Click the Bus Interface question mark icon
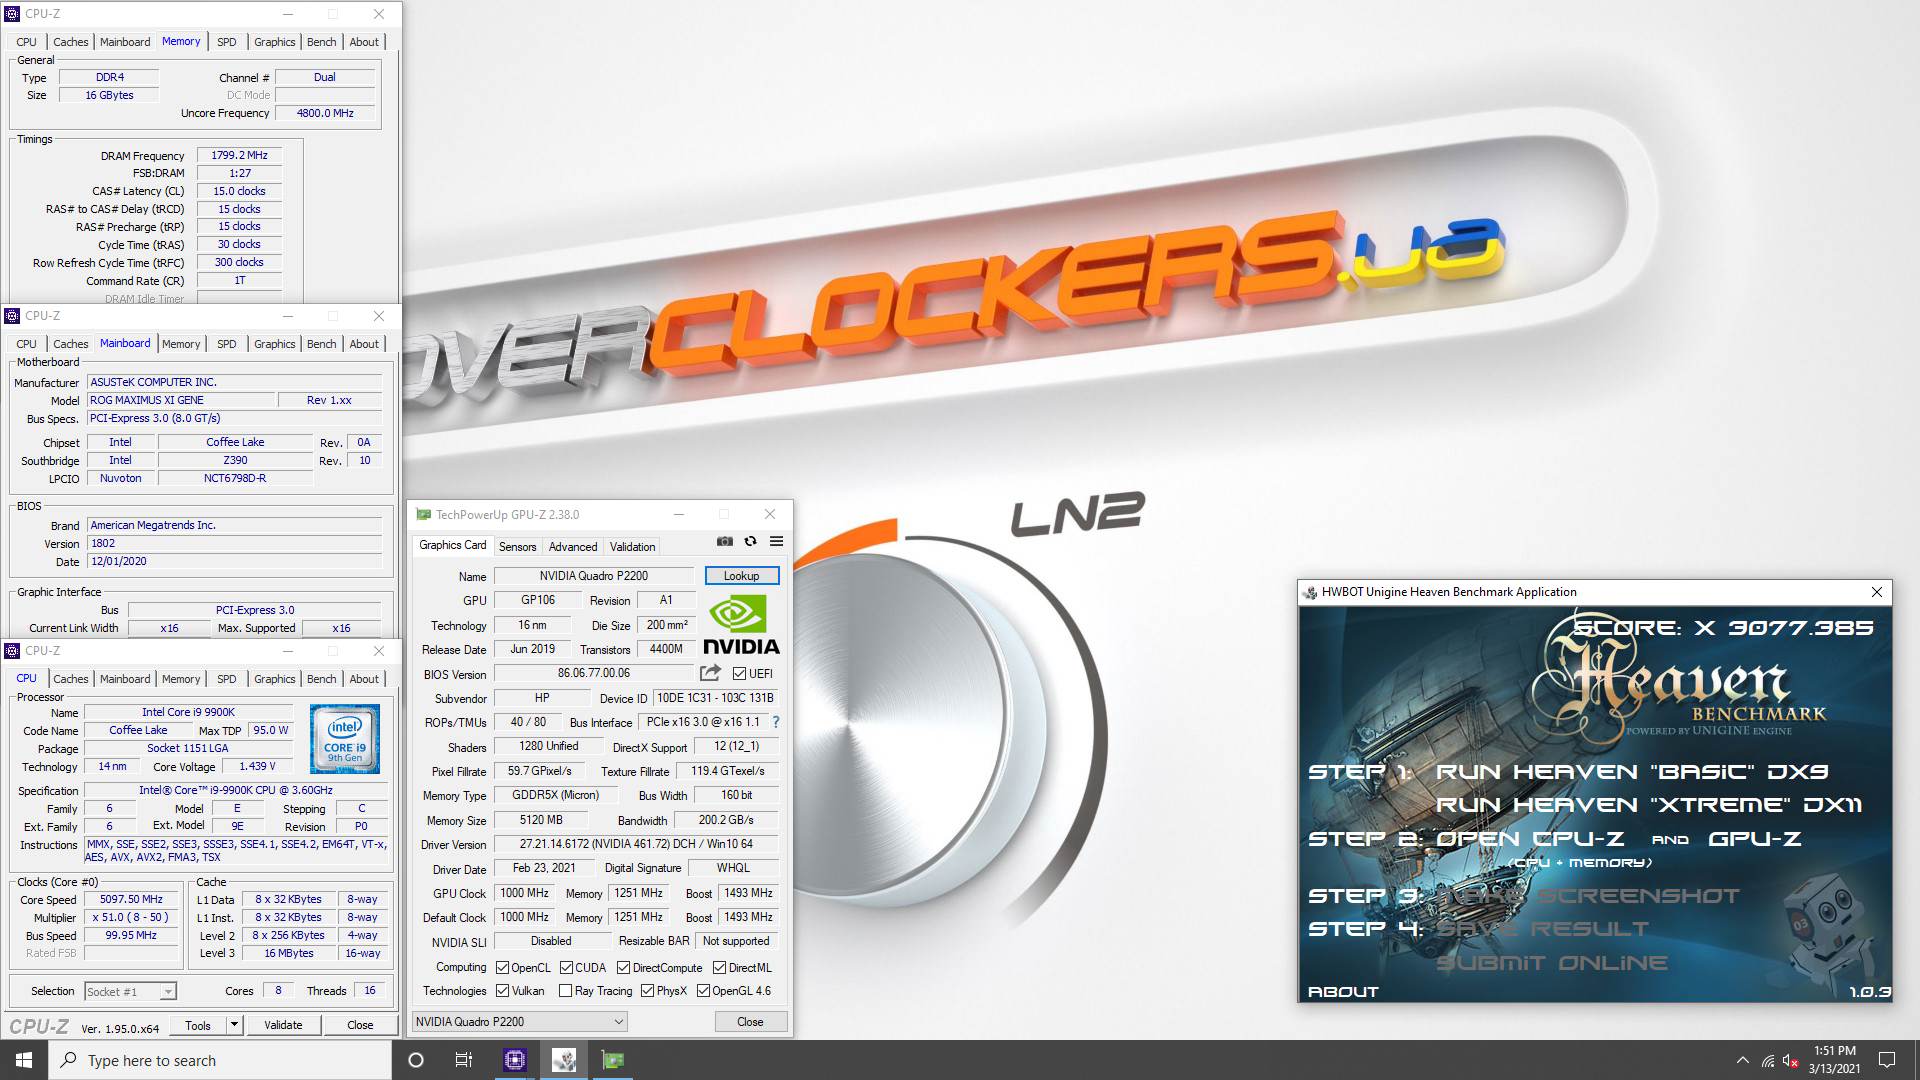This screenshot has width=1920, height=1080. pos(775,722)
